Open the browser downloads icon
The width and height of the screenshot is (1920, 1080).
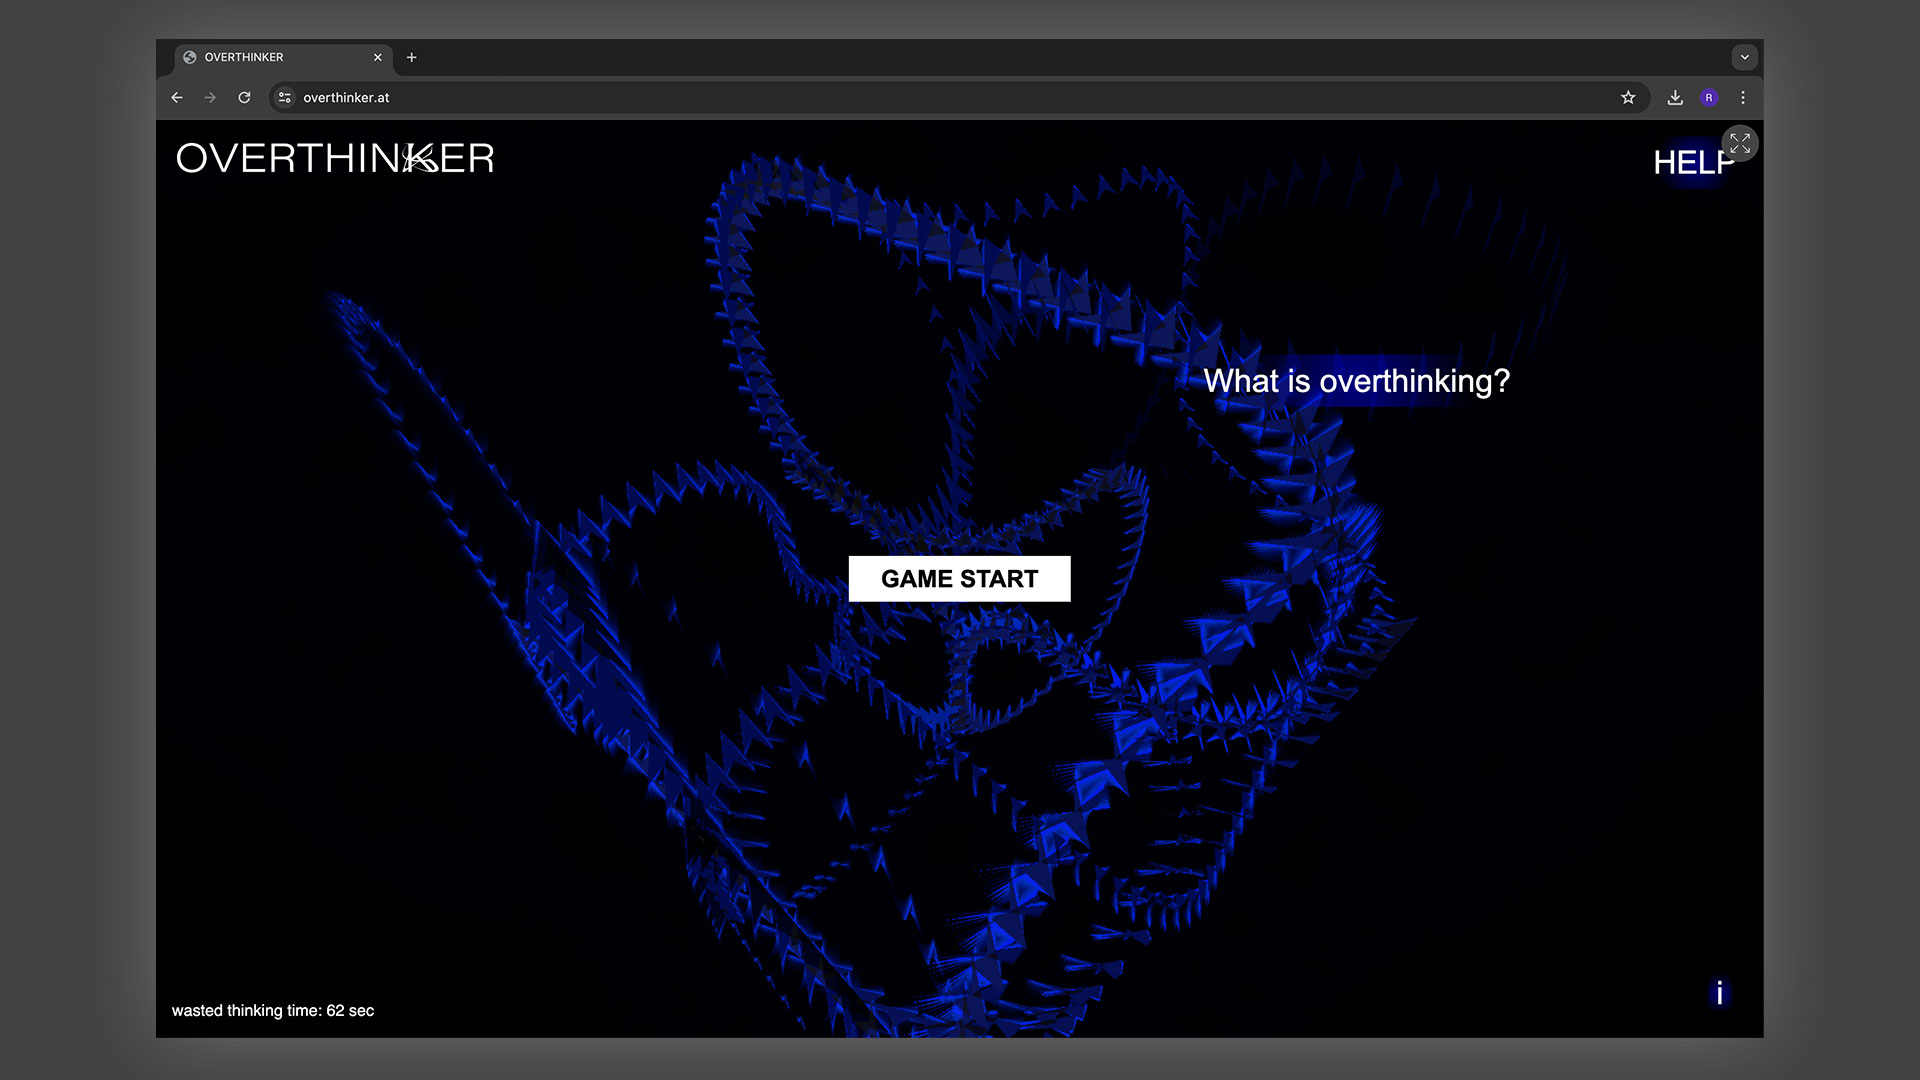(x=1675, y=98)
